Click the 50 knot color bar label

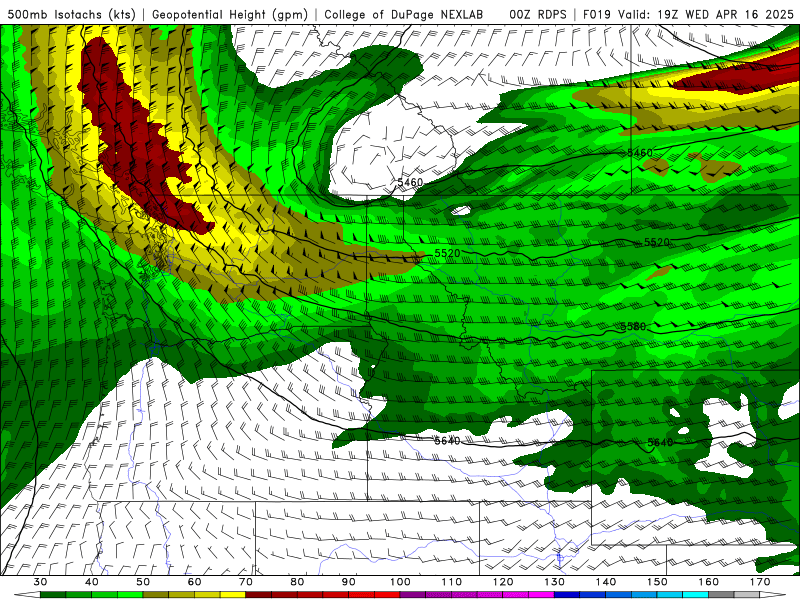(x=143, y=582)
